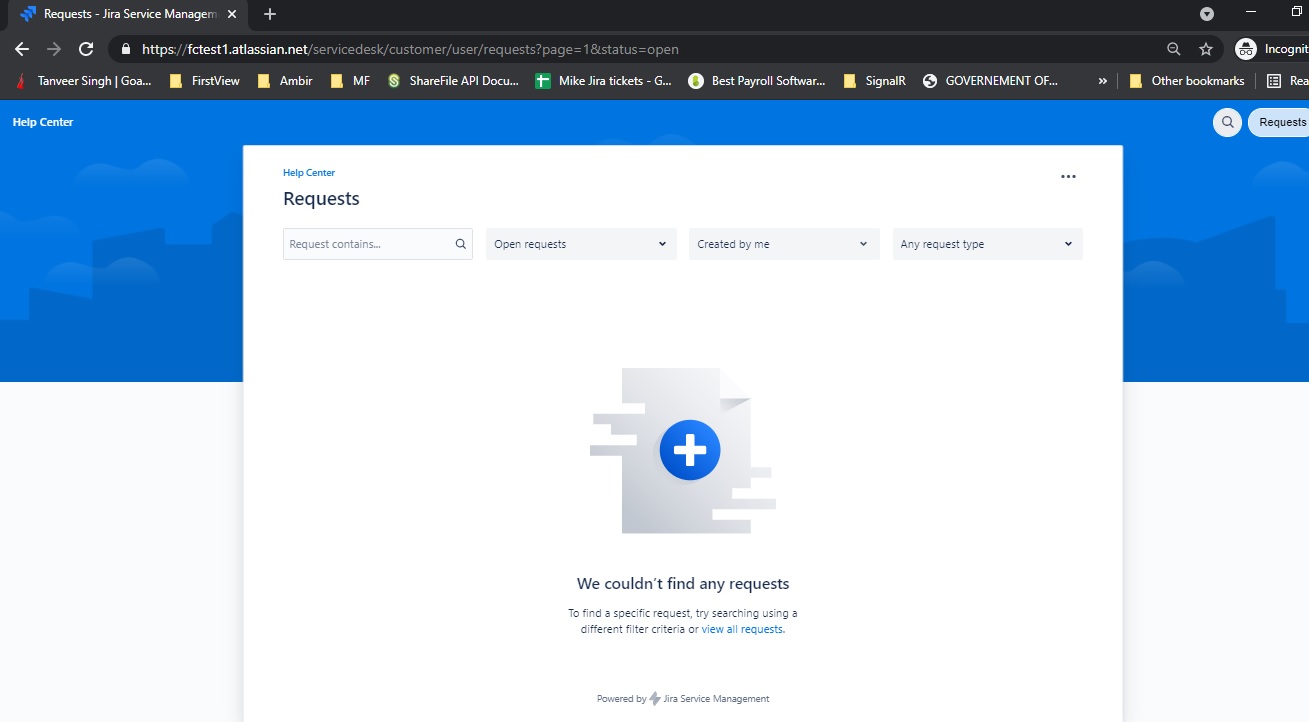
Task: Click the browser address bar URL
Action: coord(410,49)
